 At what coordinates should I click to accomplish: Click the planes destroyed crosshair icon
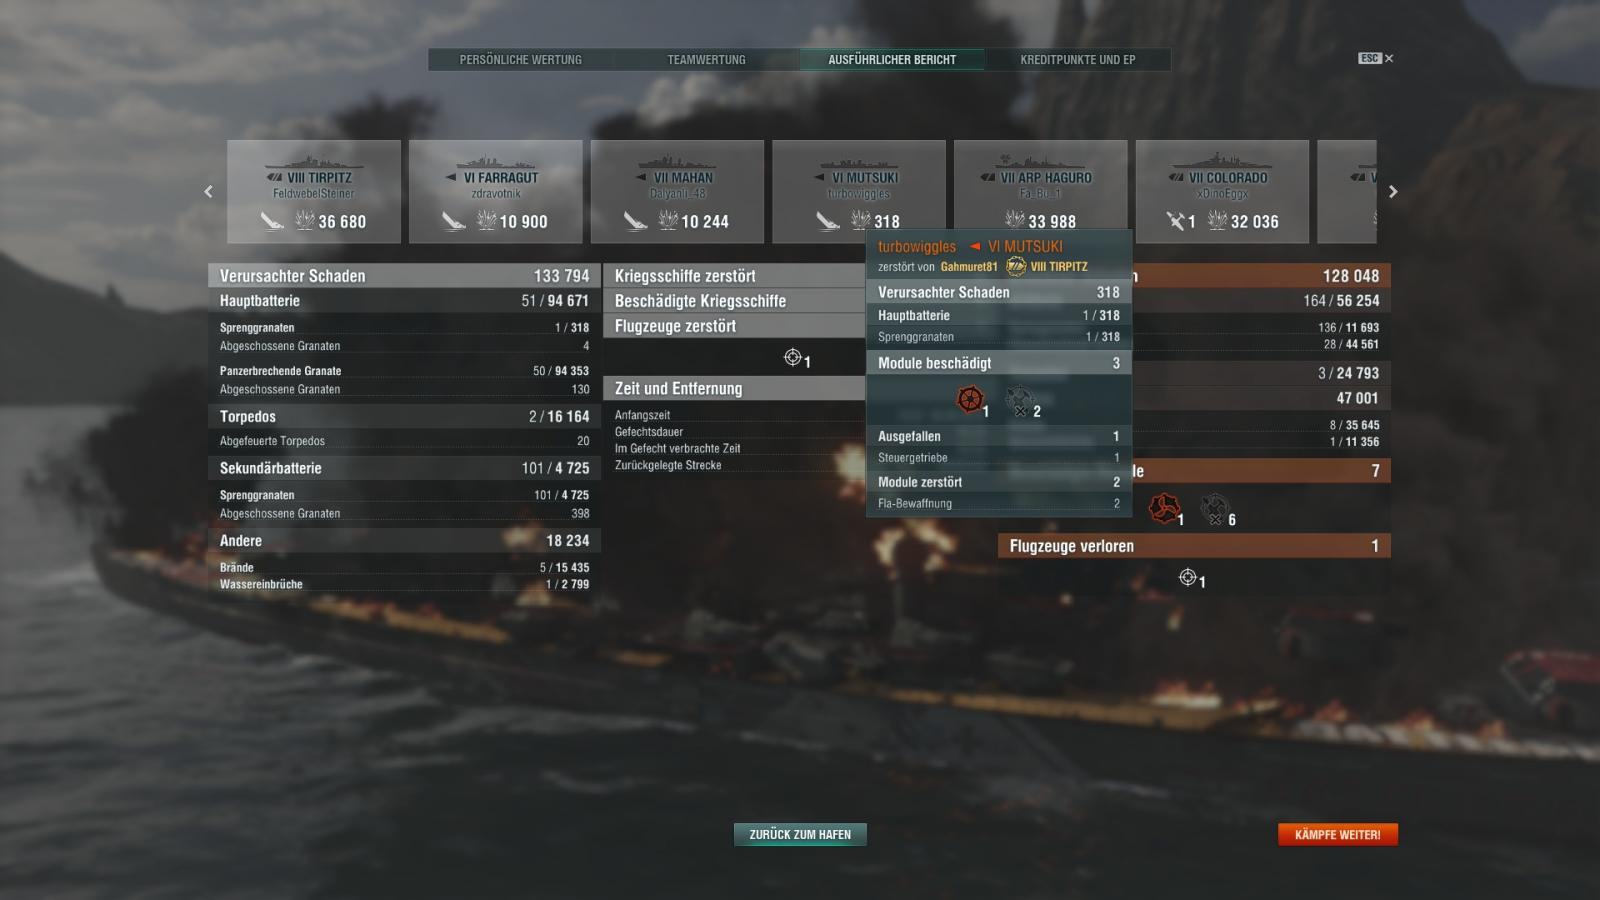click(793, 357)
